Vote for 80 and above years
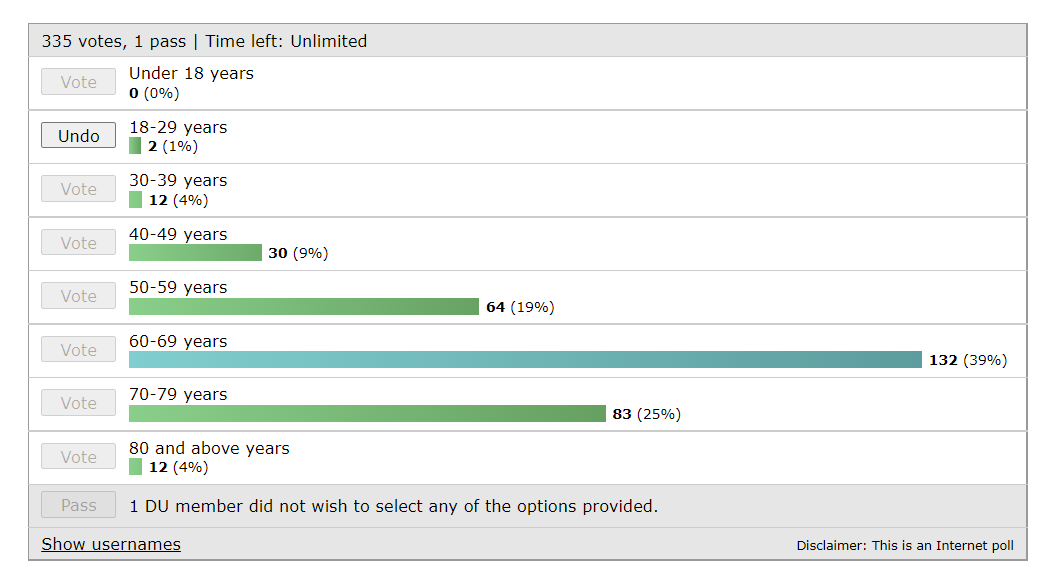 click(78, 457)
